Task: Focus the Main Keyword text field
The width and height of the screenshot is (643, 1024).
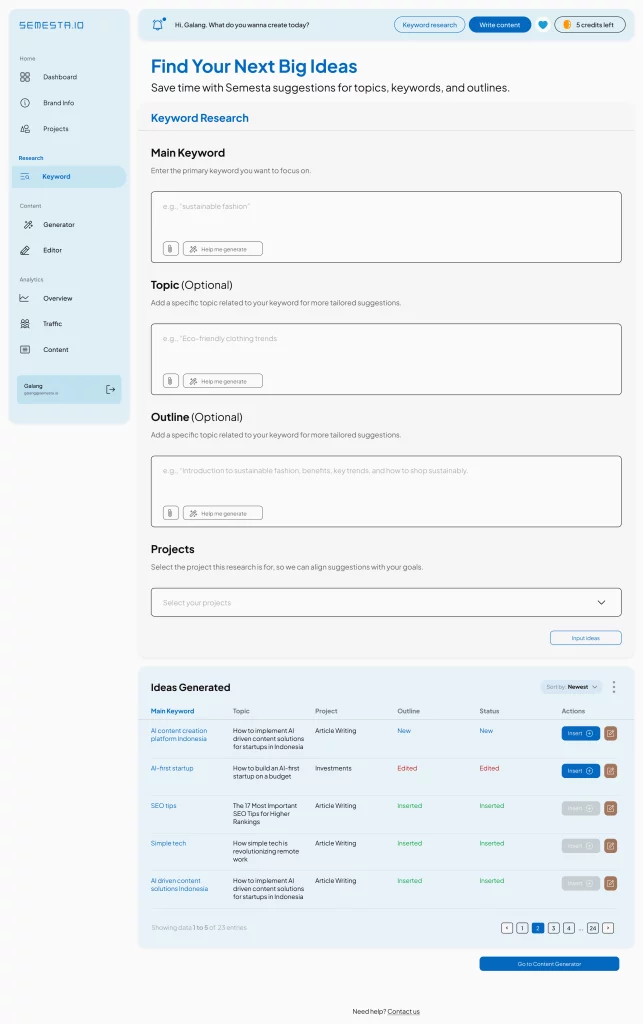Action: [x=386, y=227]
